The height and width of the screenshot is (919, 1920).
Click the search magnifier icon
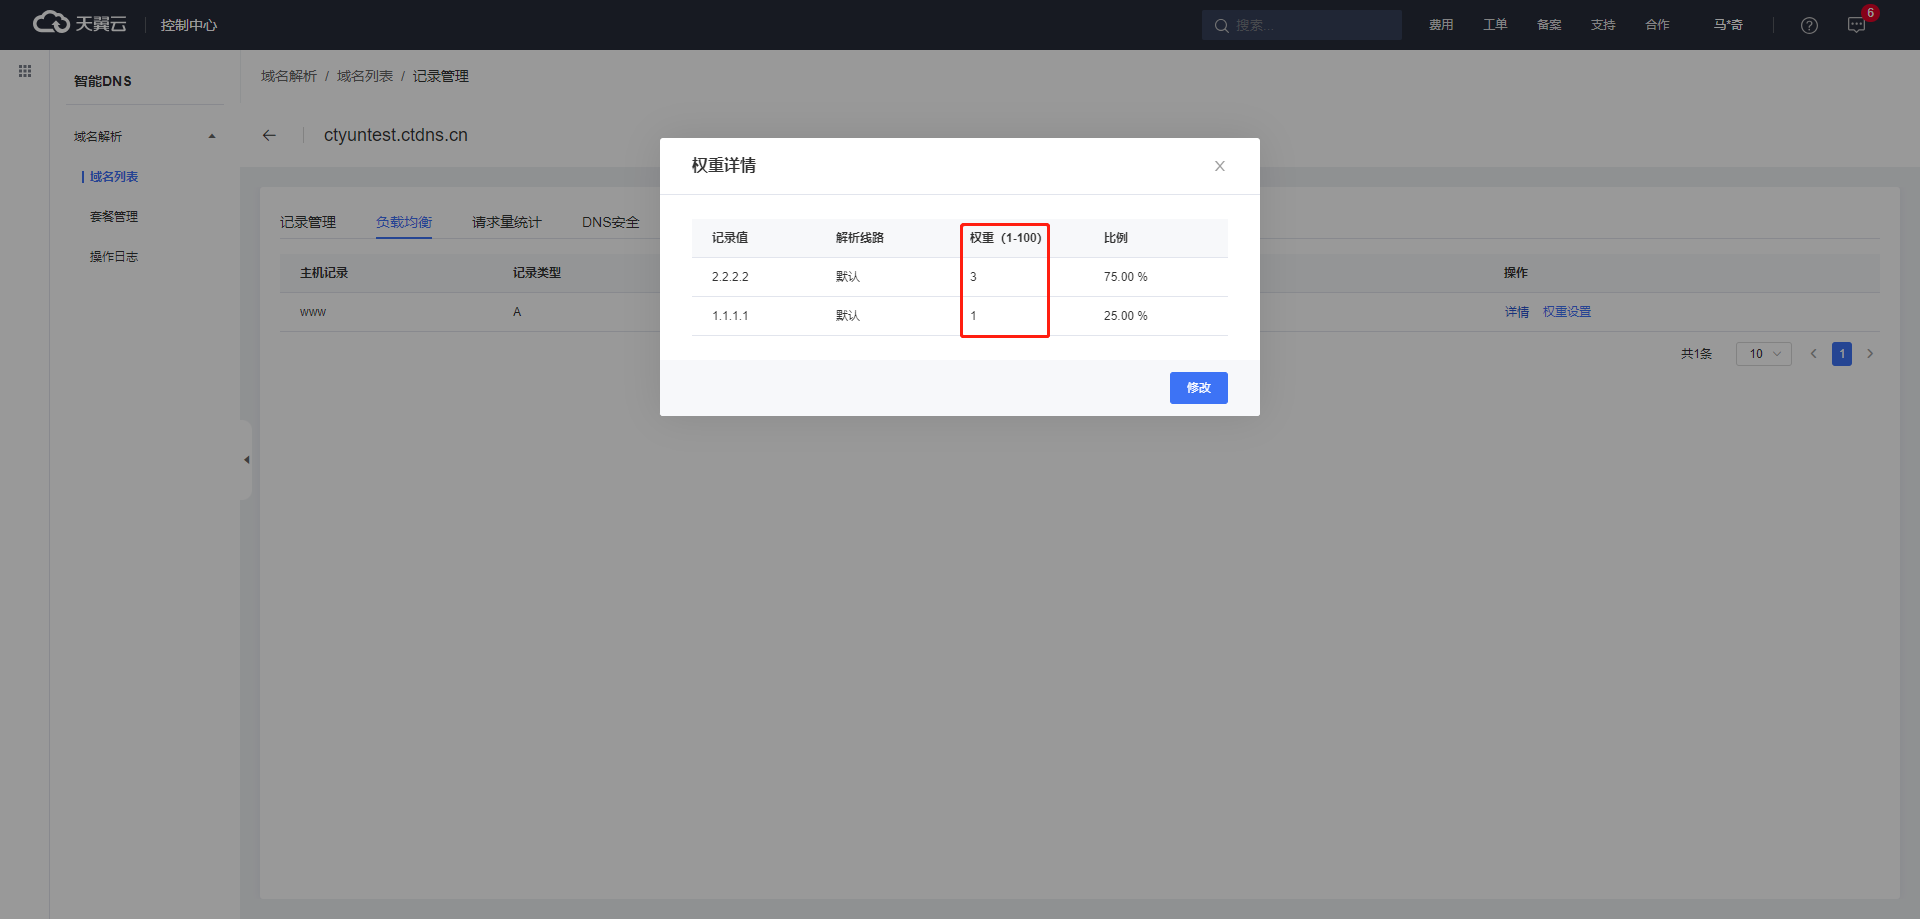pyautogui.click(x=1221, y=25)
